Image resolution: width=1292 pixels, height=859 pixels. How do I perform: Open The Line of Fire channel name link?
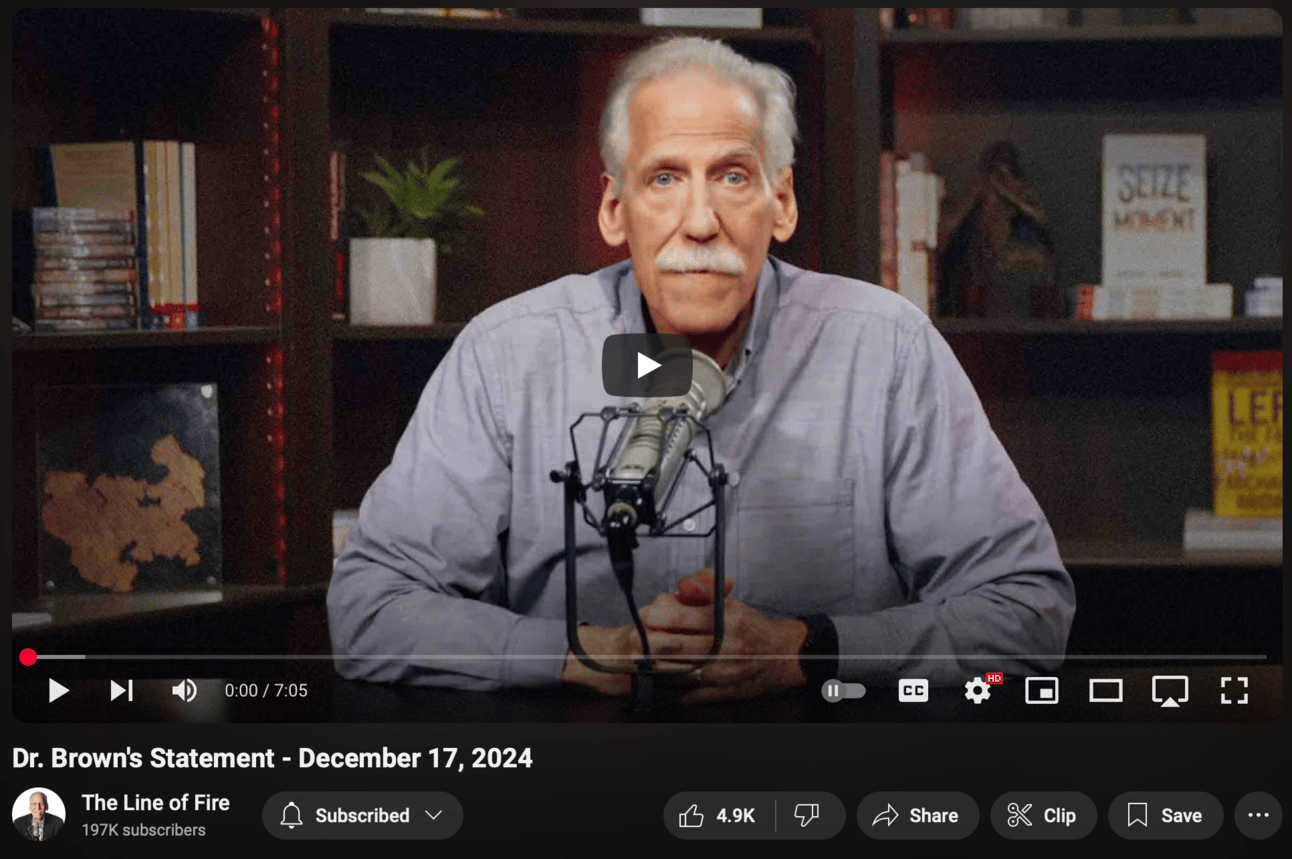[155, 803]
